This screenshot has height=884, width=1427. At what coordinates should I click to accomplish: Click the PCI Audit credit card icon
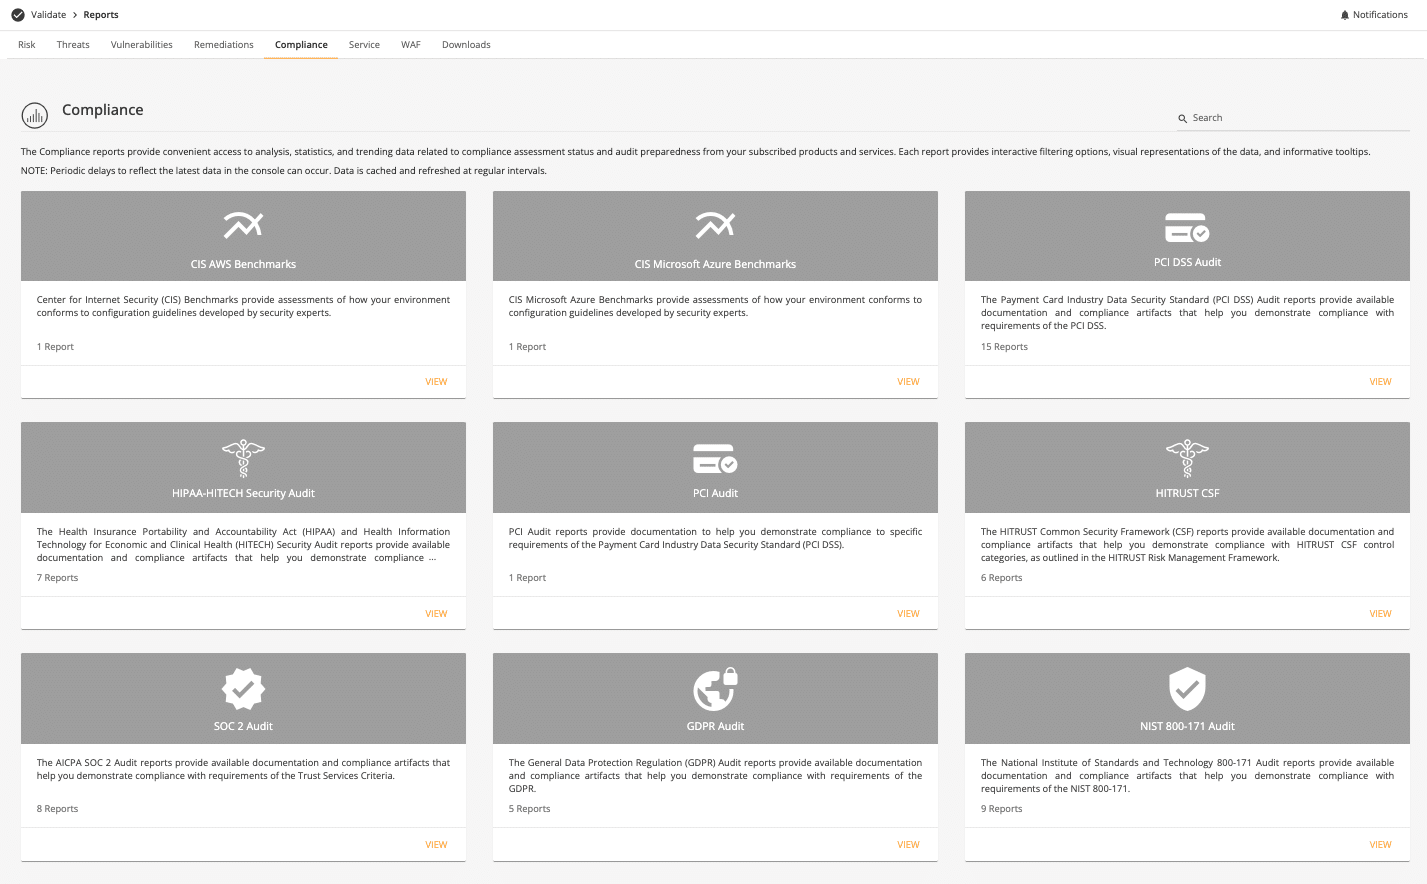pyautogui.click(x=715, y=459)
